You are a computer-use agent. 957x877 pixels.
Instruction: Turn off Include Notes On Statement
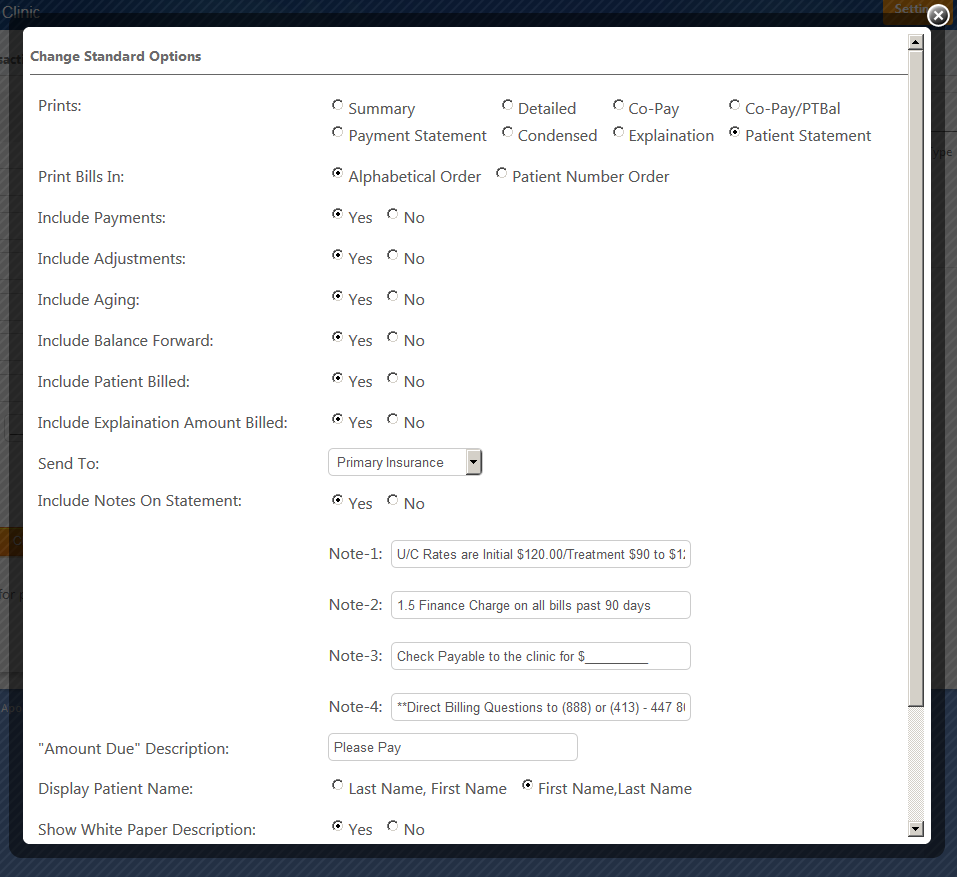click(x=393, y=501)
